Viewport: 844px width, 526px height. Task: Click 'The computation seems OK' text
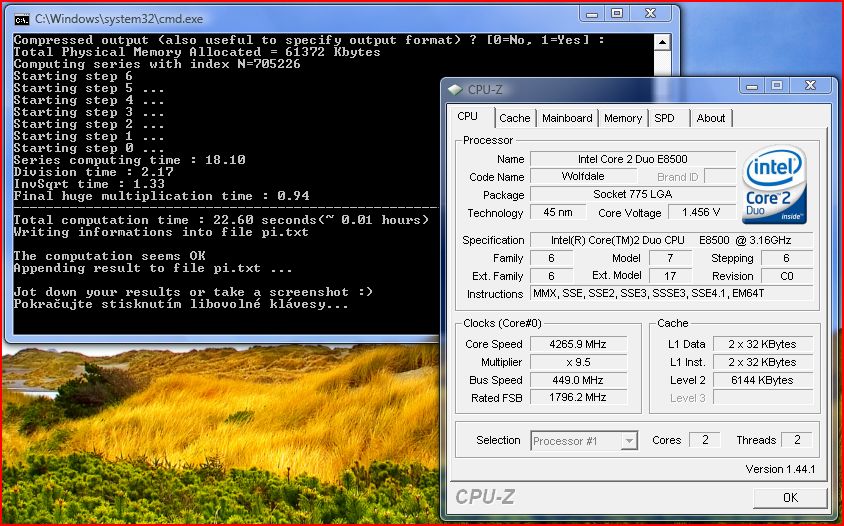[x=109, y=256]
